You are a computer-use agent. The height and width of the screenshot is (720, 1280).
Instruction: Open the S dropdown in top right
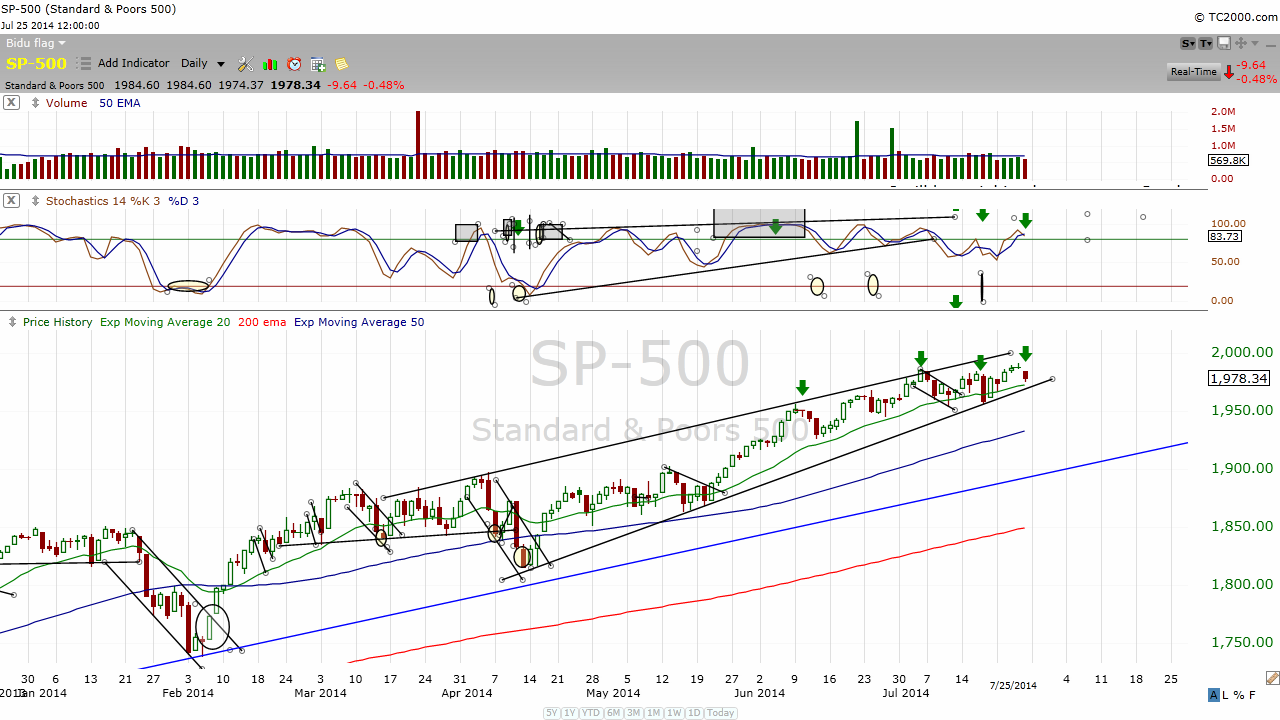(x=1188, y=43)
